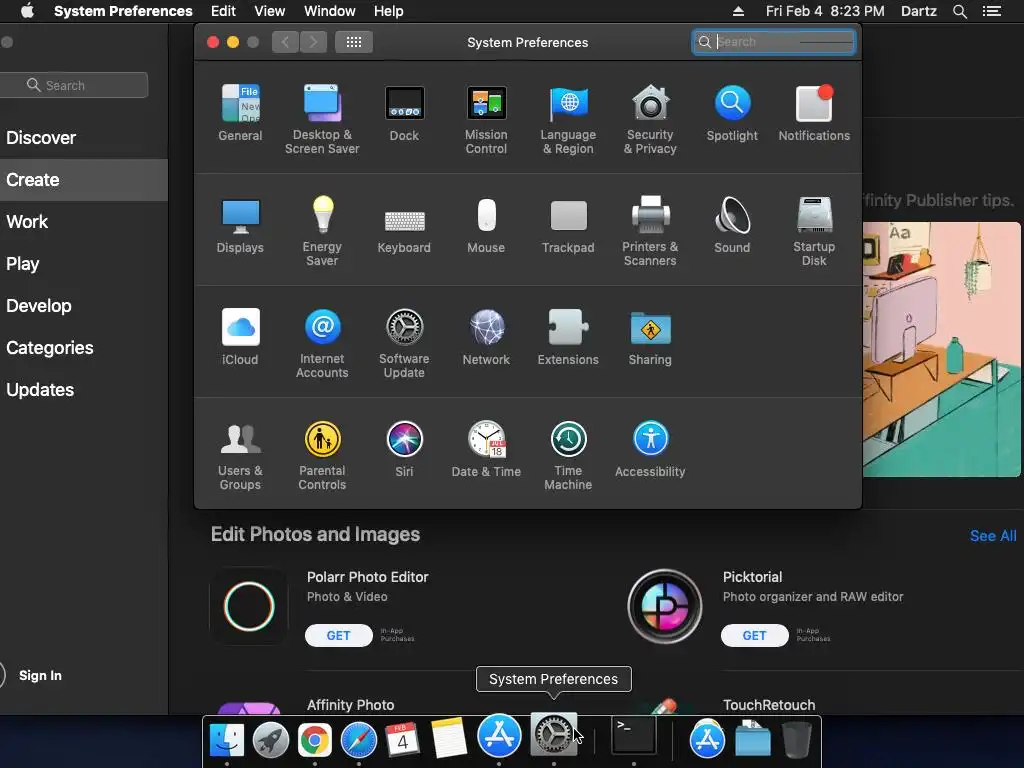Viewport: 1024px width, 768px height.
Task: Open the Help menu
Action: pyautogui.click(x=389, y=11)
